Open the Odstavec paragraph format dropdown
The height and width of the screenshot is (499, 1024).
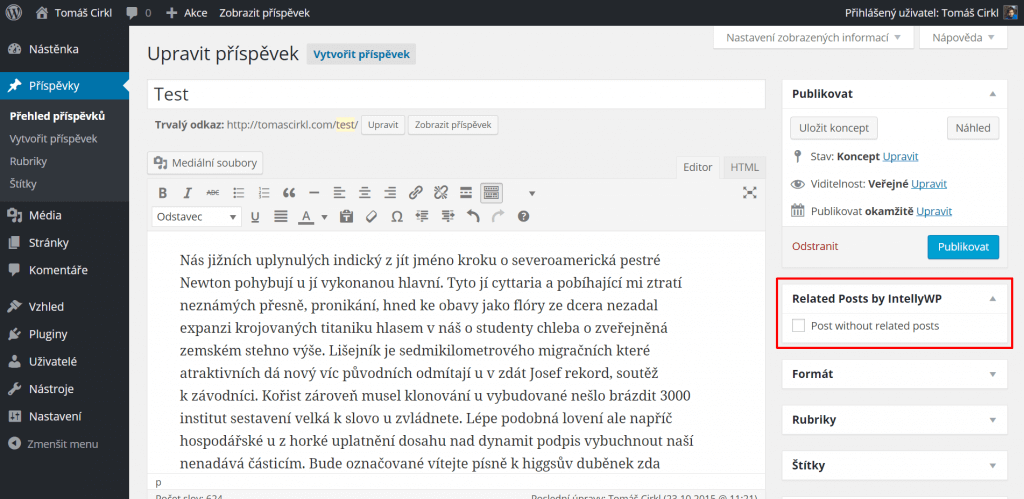point(197,216)
